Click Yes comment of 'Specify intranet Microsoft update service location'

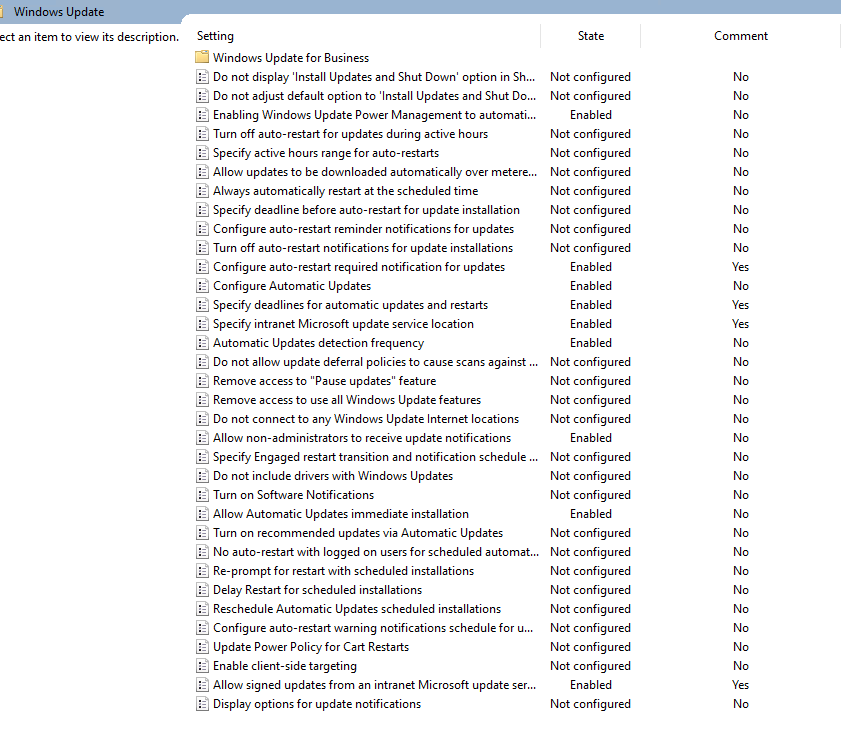[x=741, y=324]
